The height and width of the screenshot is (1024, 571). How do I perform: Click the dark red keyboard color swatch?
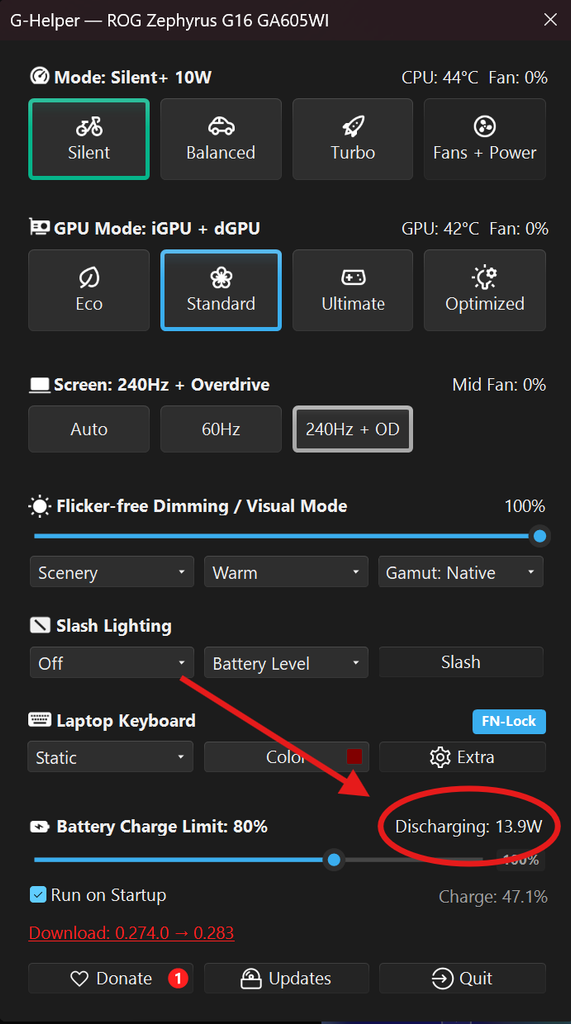pyautogui.click(x=354, y=756)
